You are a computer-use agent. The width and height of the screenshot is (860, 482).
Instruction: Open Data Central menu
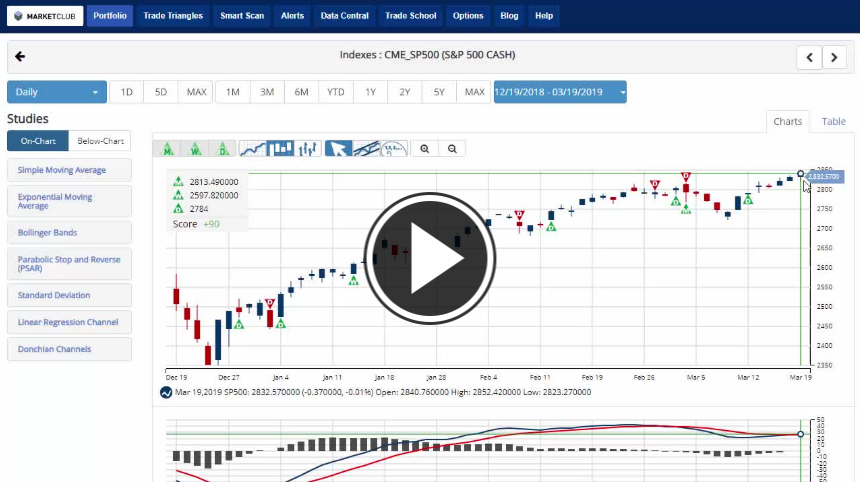pos(344,16)
